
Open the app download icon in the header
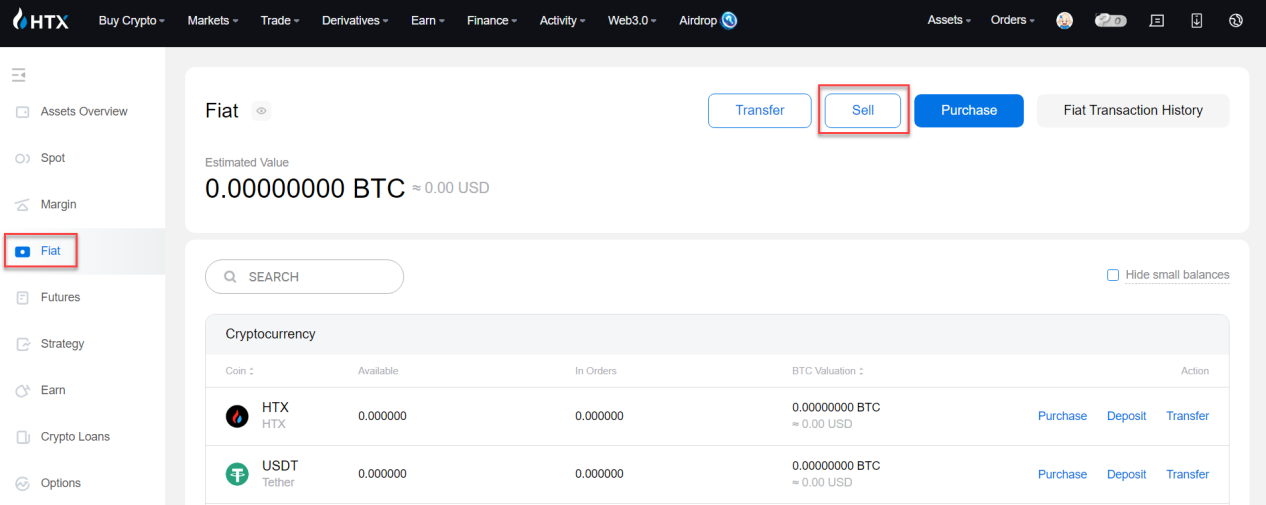click(1197, 20)
